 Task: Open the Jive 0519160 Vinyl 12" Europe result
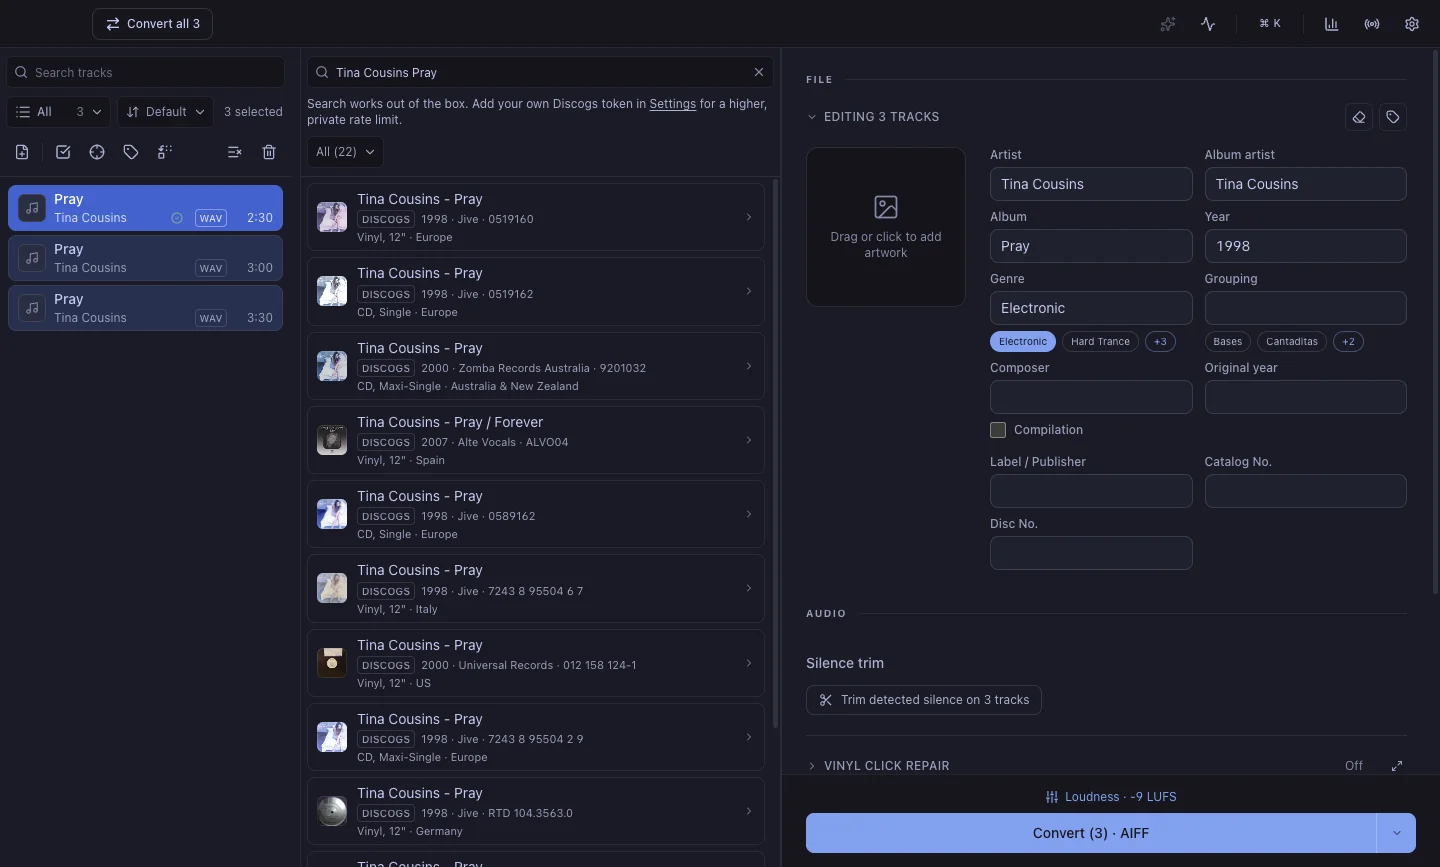tap(536, 217)
